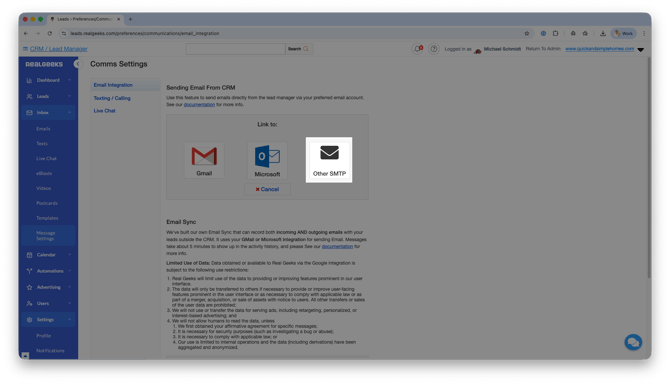Cancel the email link selection
670x384 pixels.
[x=267, y=189]
